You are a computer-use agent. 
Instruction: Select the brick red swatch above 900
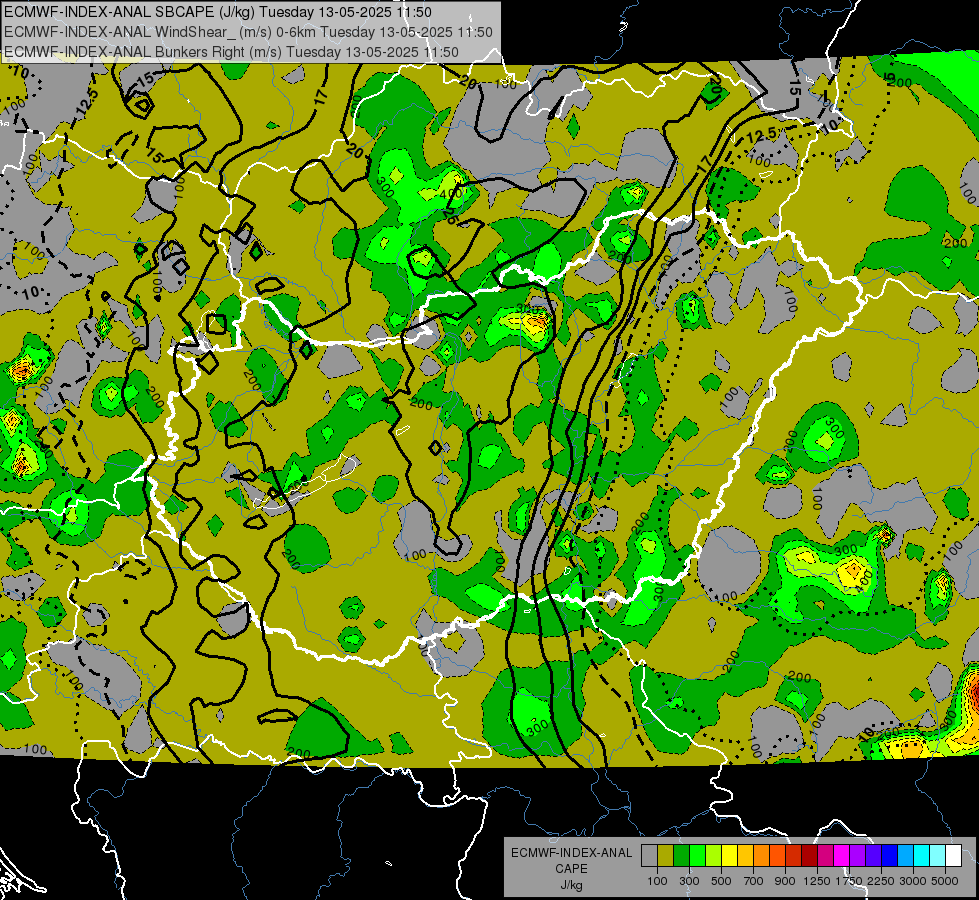(794, 856)
